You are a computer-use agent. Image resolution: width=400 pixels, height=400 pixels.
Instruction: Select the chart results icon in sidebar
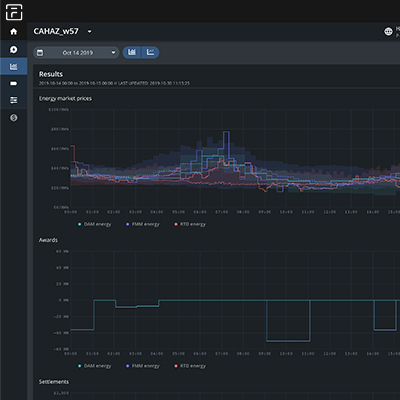14,67
